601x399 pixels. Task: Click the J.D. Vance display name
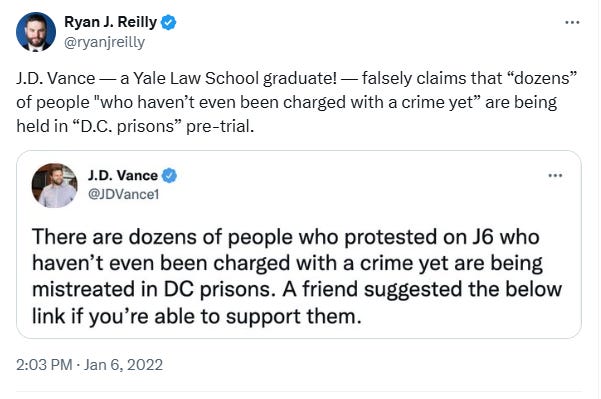pos(123,176)
